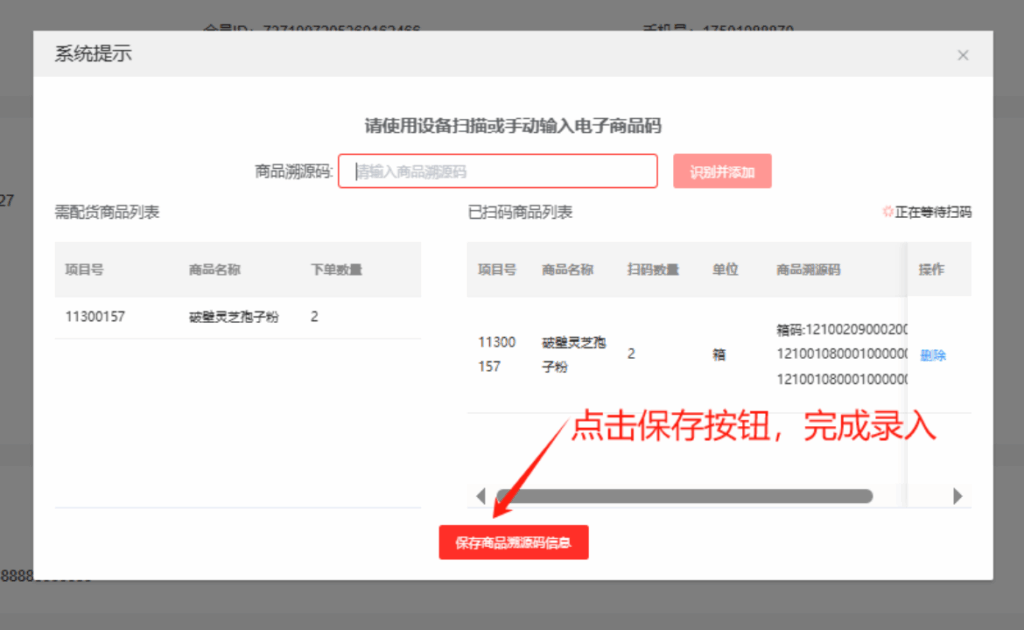Select 破壁灵芝孢子粉 in the 需配货商品列表 table
The width and height of the screenshot is (1024, 630).
(233, 317)
